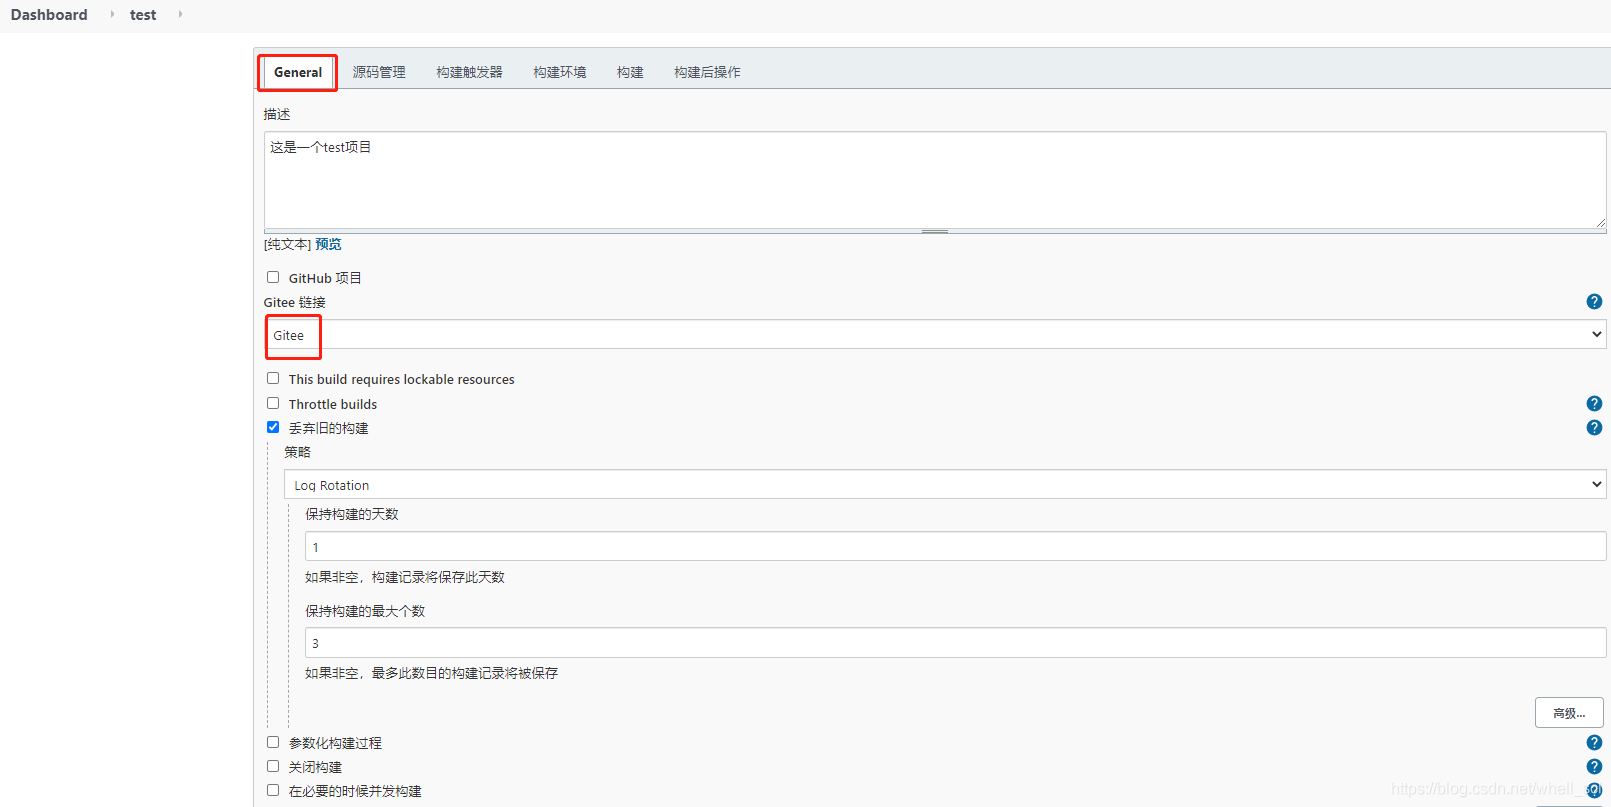Open the 策略 Log Rotation dropdown
This screenshot has width=1611, height=807.
945,485
